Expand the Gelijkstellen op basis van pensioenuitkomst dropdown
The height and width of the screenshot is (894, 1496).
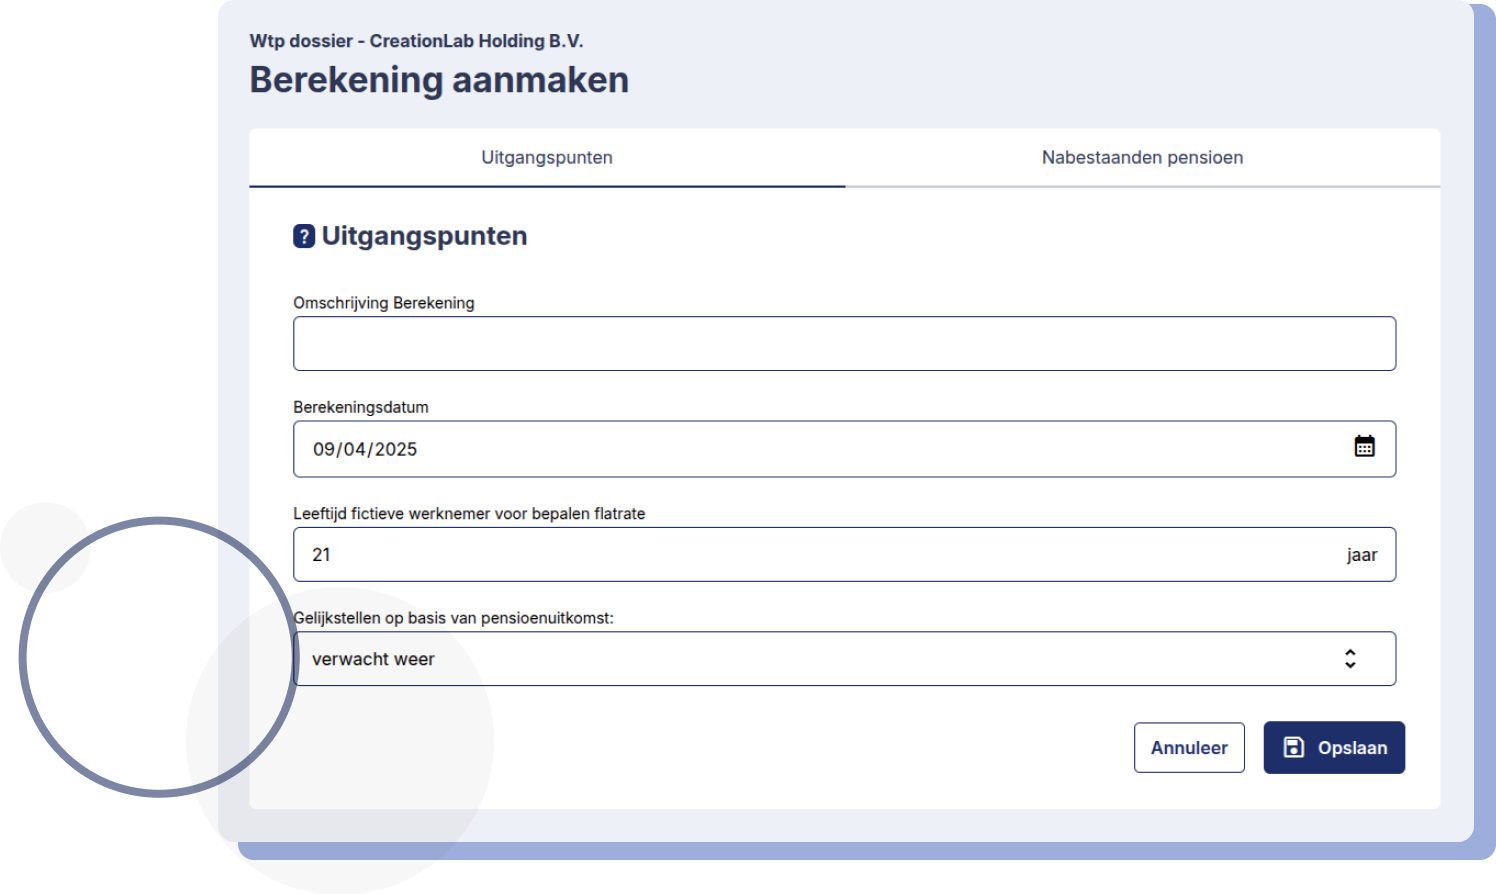tap(843, 658)
